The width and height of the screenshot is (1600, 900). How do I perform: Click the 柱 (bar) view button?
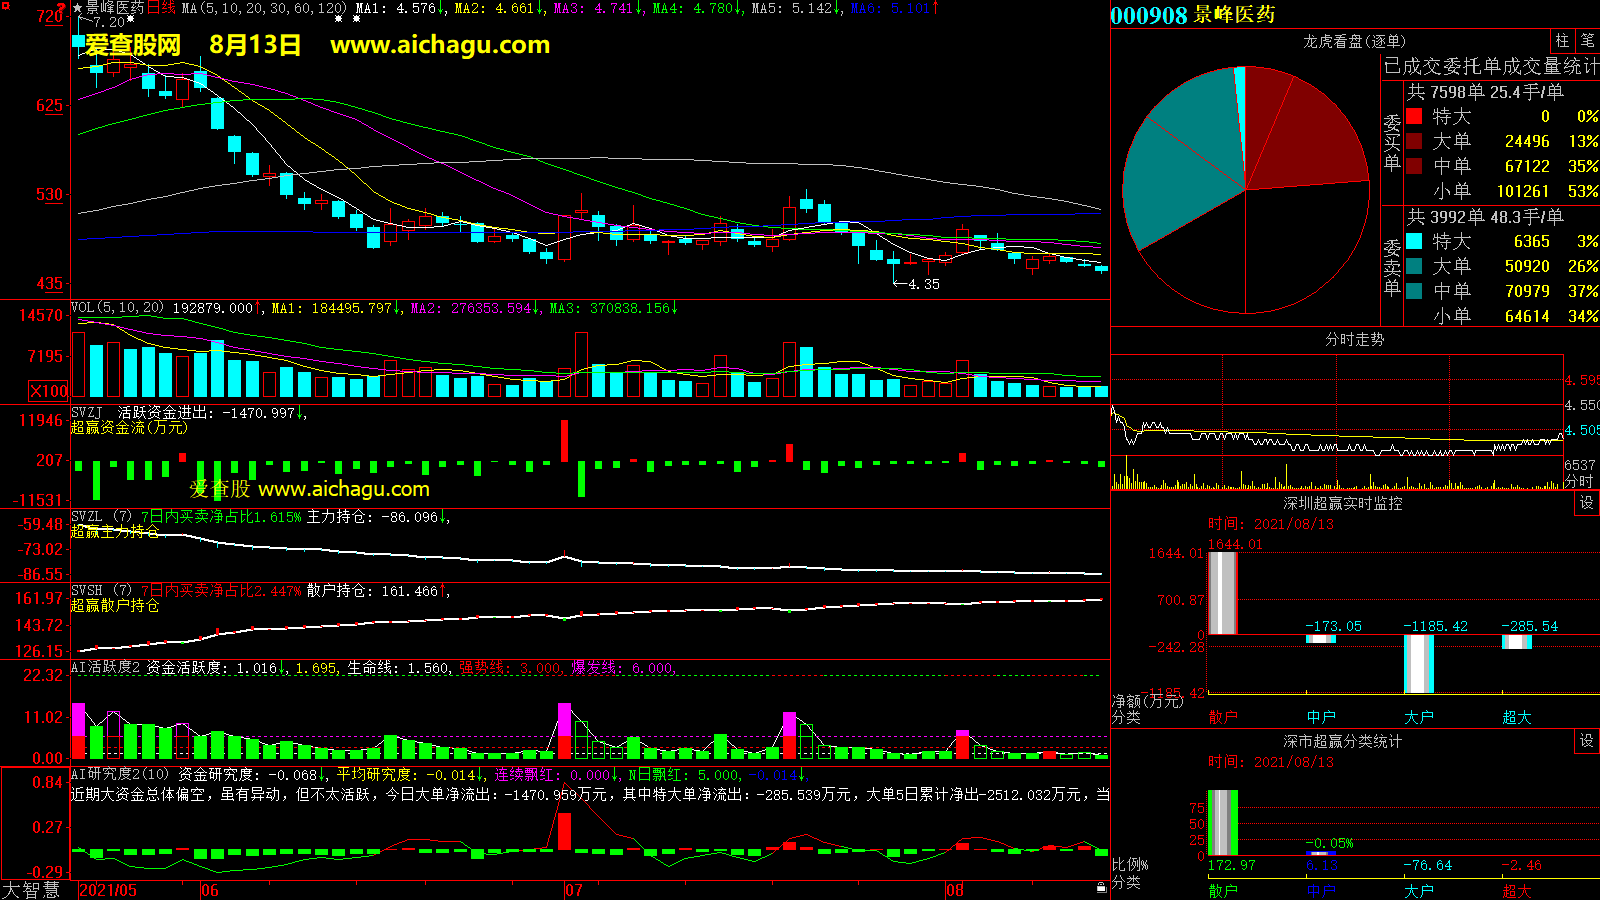point(1562,41)
